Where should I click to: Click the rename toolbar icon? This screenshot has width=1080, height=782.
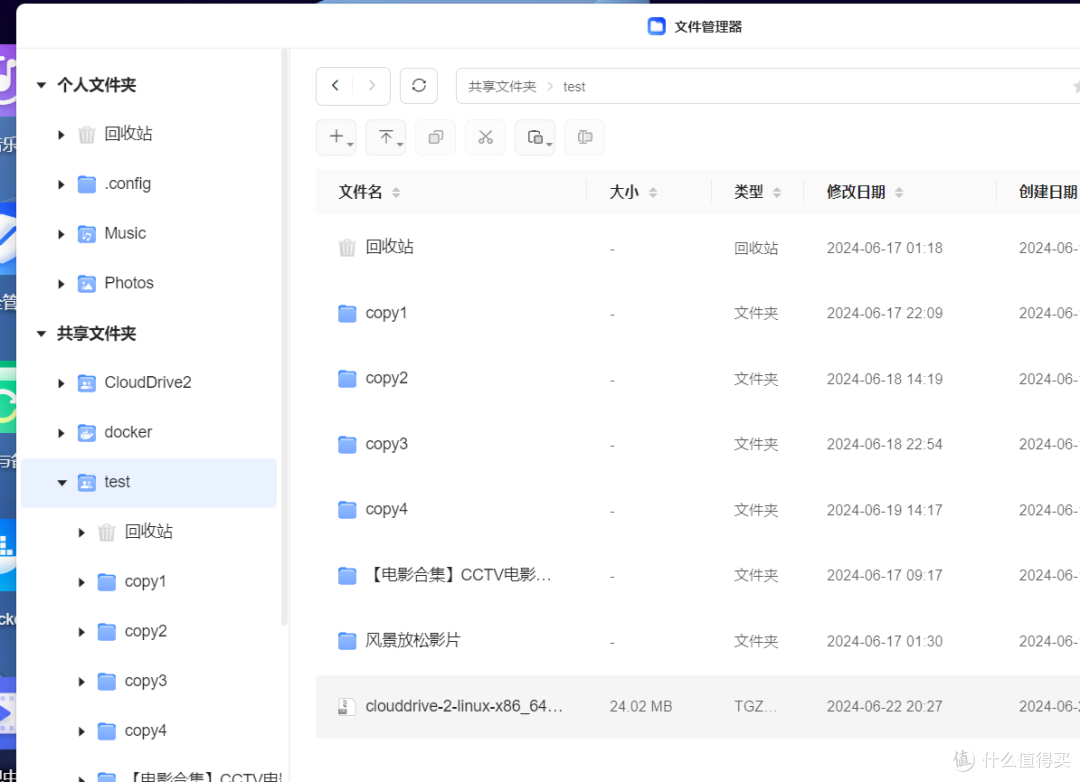(x=585, y=137)
